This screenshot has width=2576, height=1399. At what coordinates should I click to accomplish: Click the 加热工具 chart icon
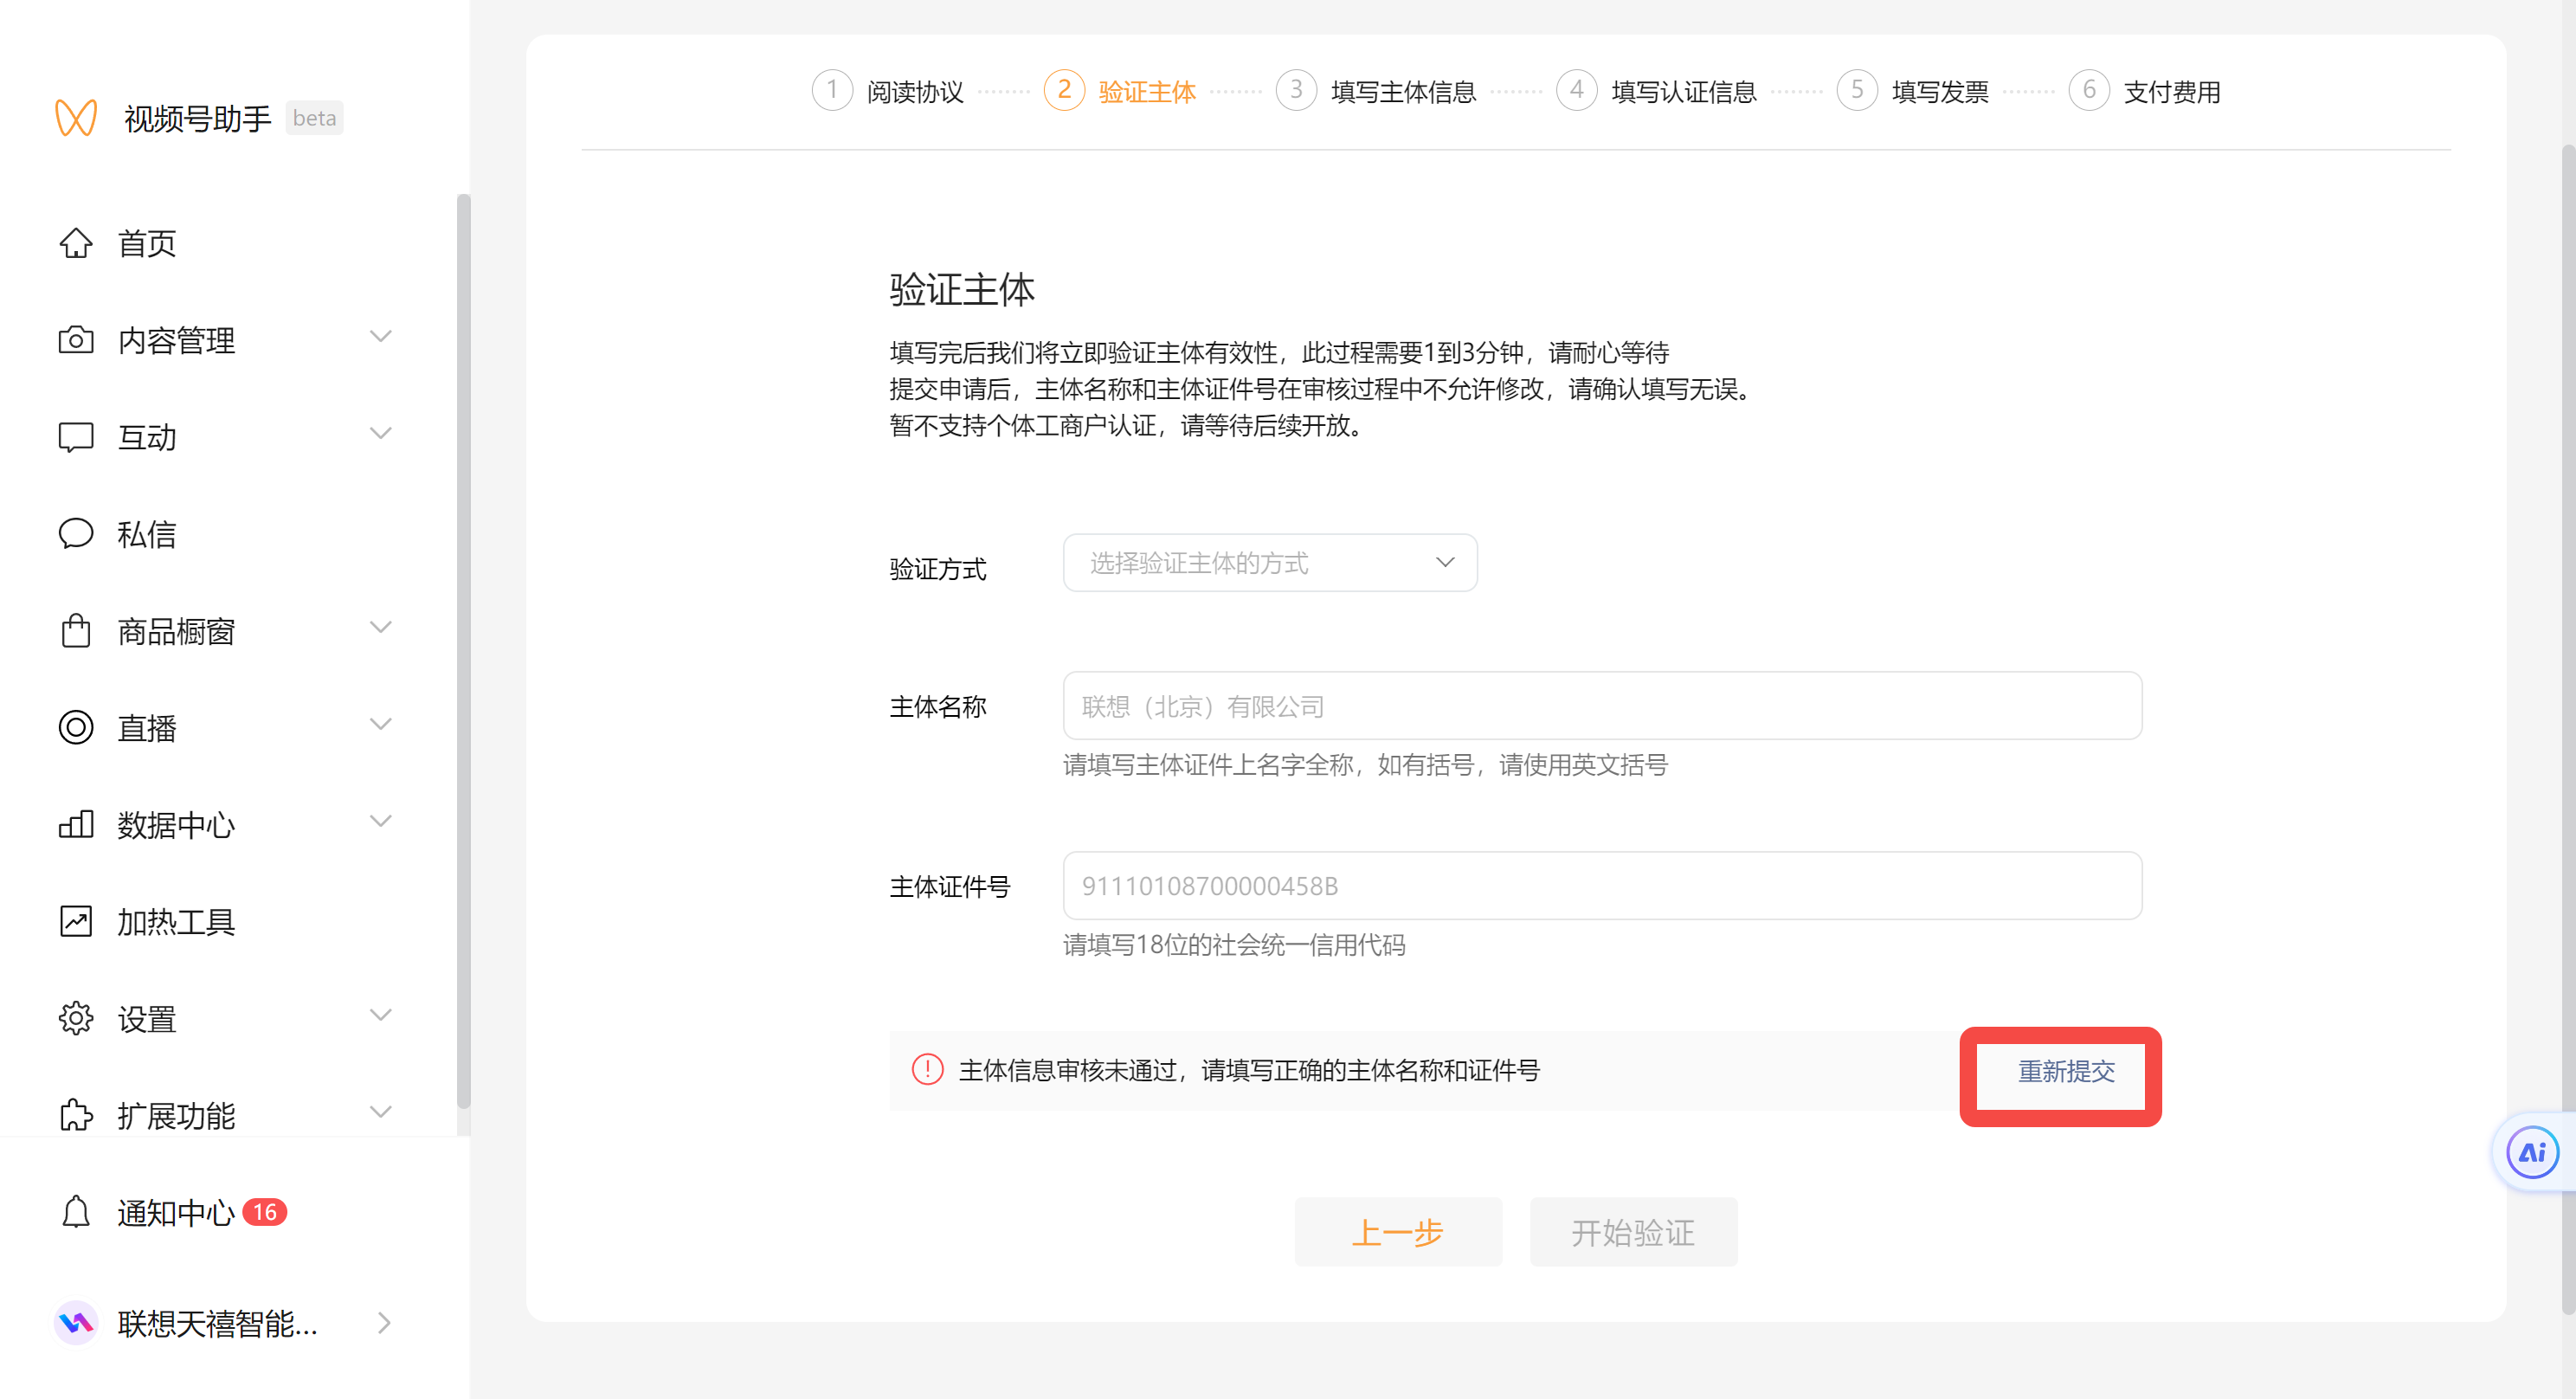click(x=75, y=921)
